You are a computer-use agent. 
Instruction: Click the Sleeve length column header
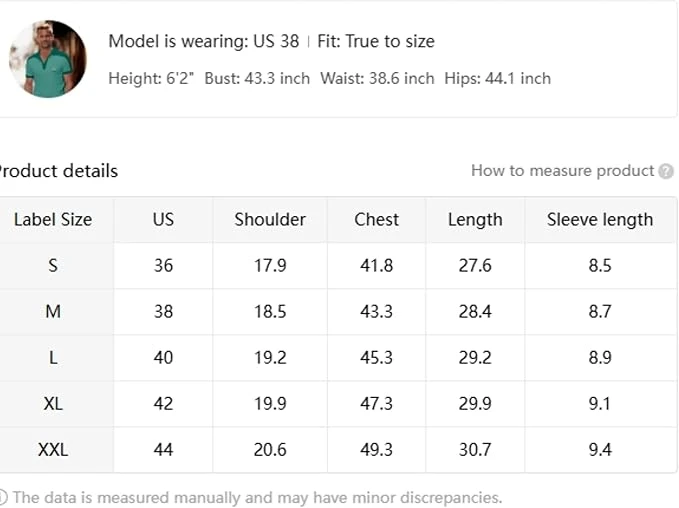point(600,220)
